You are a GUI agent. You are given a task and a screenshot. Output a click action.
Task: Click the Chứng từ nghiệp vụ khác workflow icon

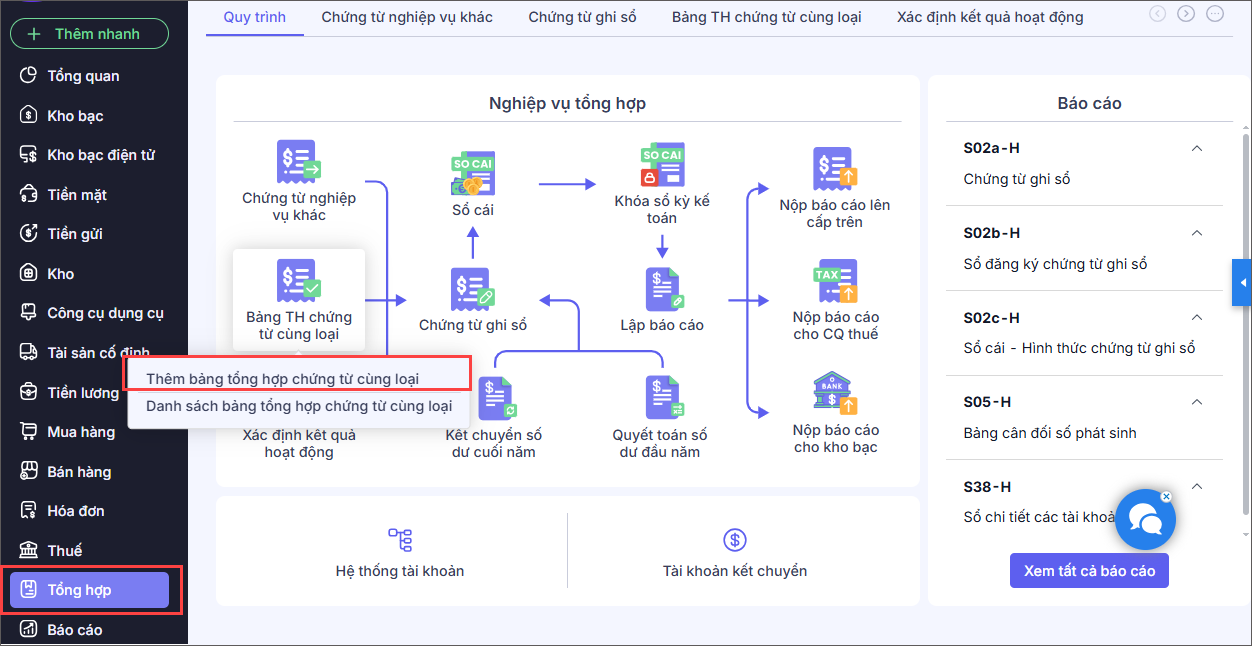[x=298, y=162]
